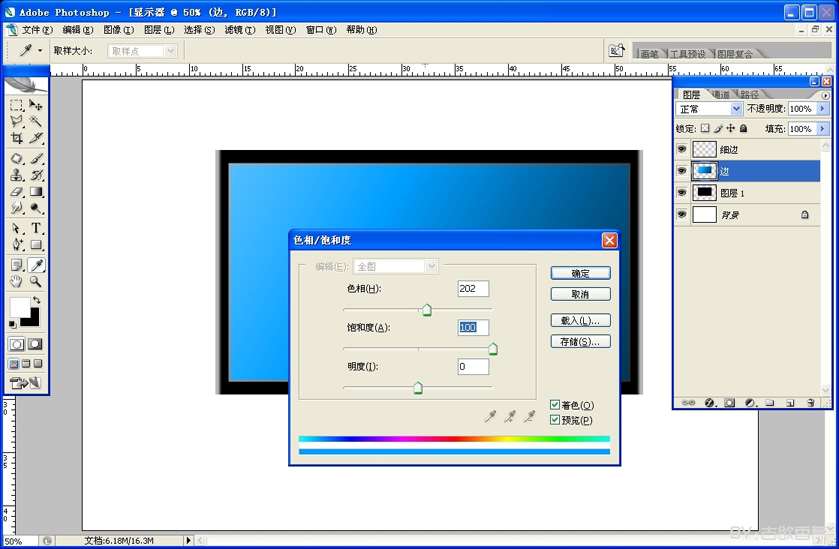Toggle lock position icon
The width and height of the screenshot is (839, 549).
pyautogui.click(x=731, y=128)
